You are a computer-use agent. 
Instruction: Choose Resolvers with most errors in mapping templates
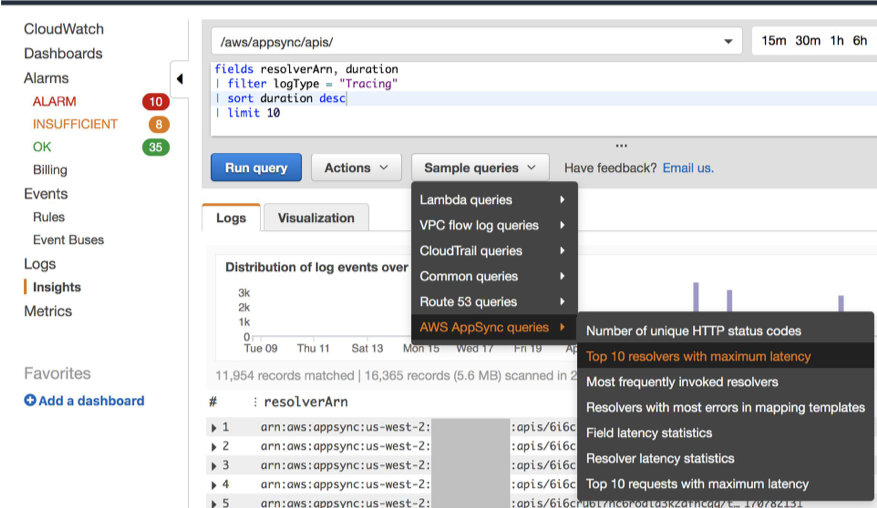click(725, 407)
